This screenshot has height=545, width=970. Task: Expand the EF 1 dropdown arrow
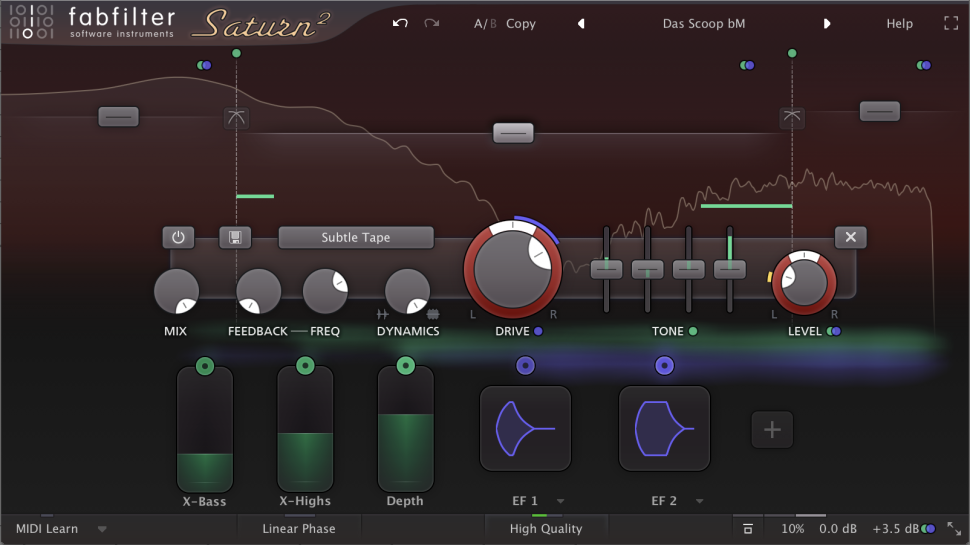561,501
